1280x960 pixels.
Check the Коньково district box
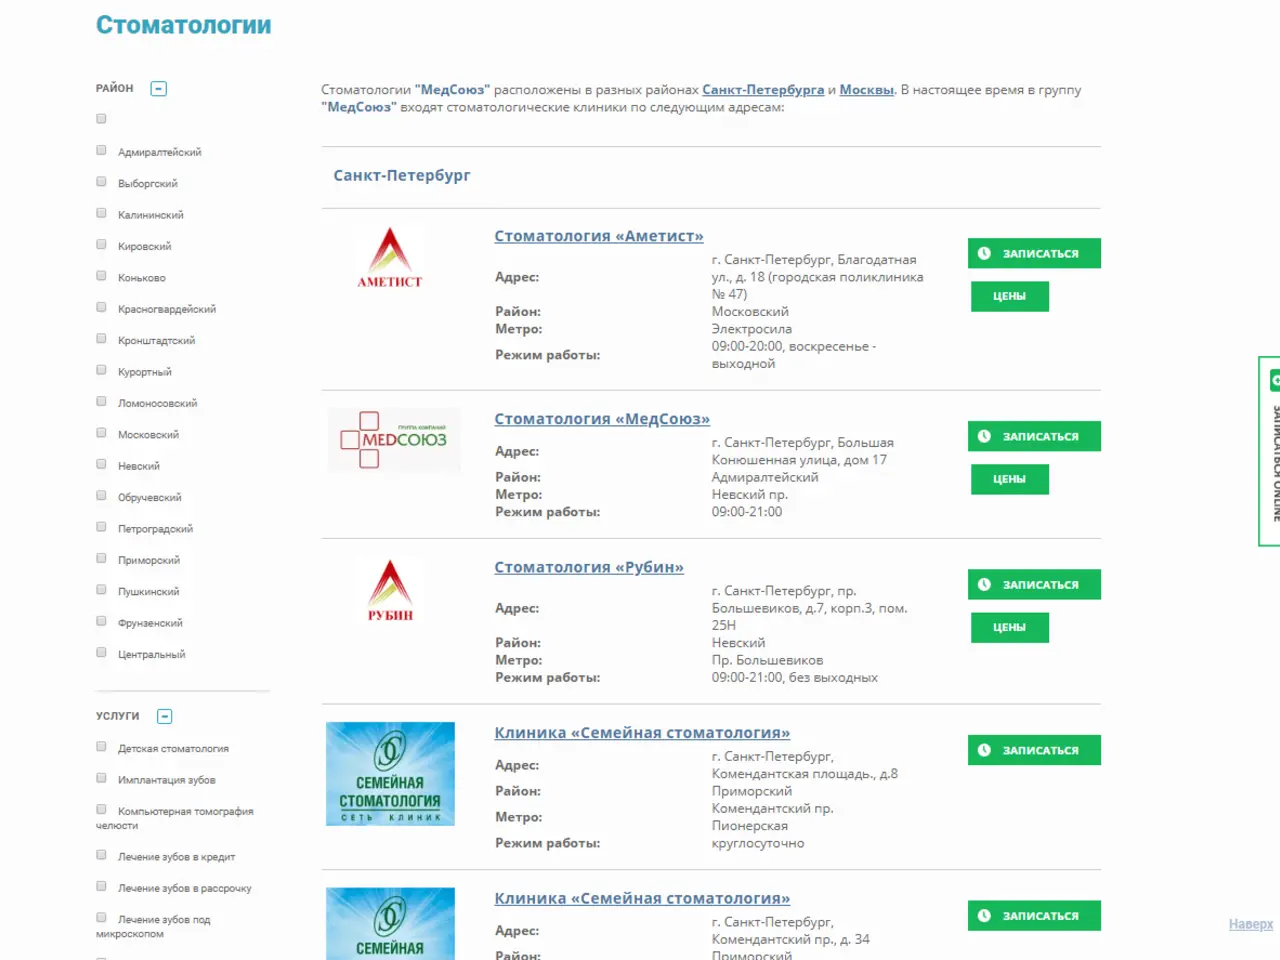101,276
